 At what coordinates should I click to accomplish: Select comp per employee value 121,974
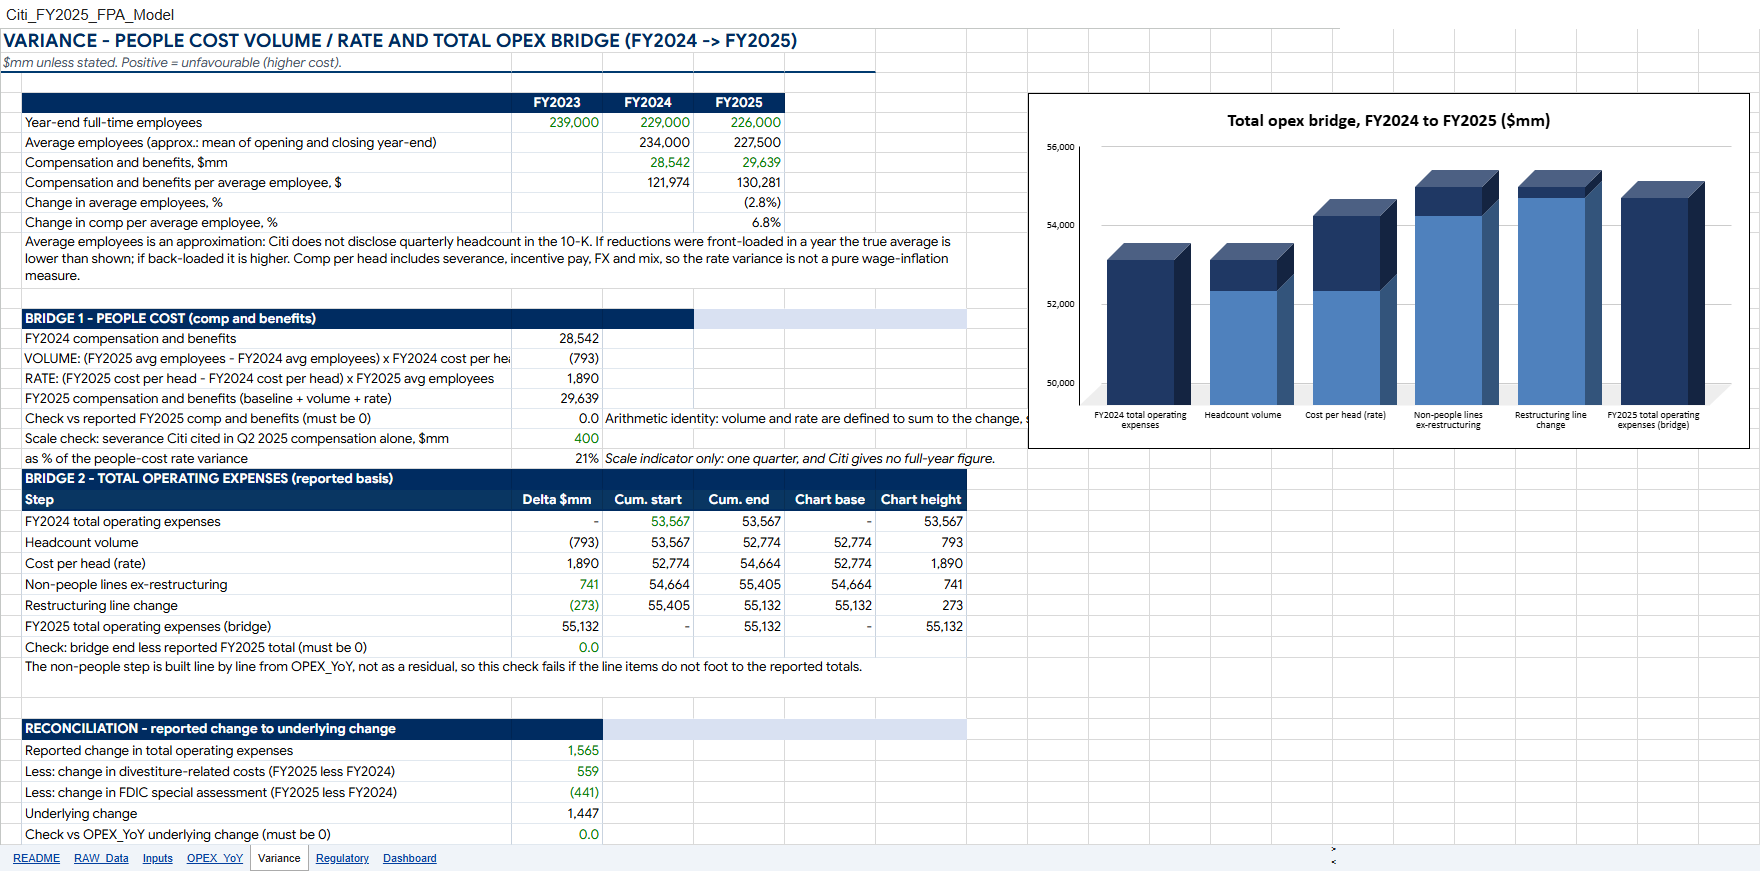click(668, 182)
